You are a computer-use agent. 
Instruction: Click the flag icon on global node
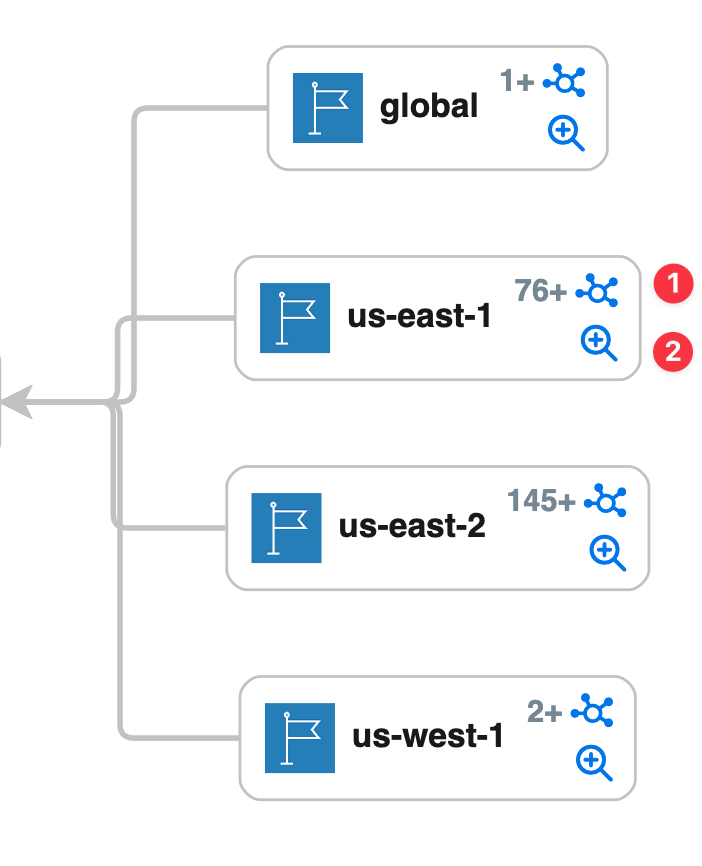tap(327, 107)
